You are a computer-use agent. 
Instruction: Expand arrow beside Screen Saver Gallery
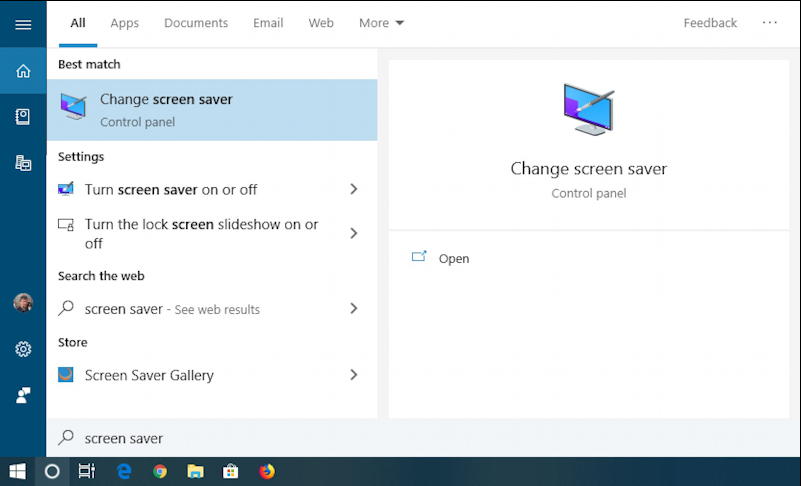[353, 375]
